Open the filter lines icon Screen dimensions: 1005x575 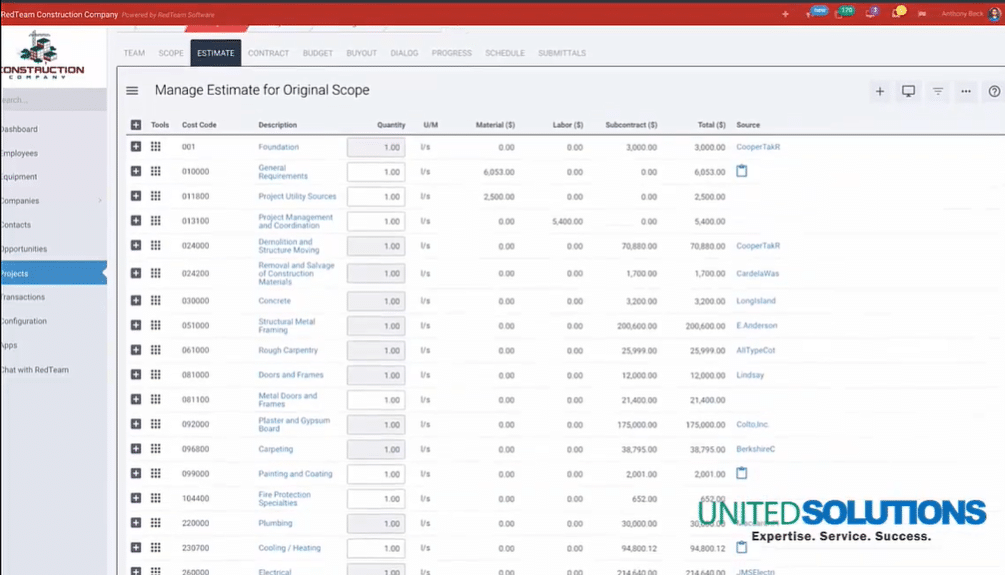[938, 92]
